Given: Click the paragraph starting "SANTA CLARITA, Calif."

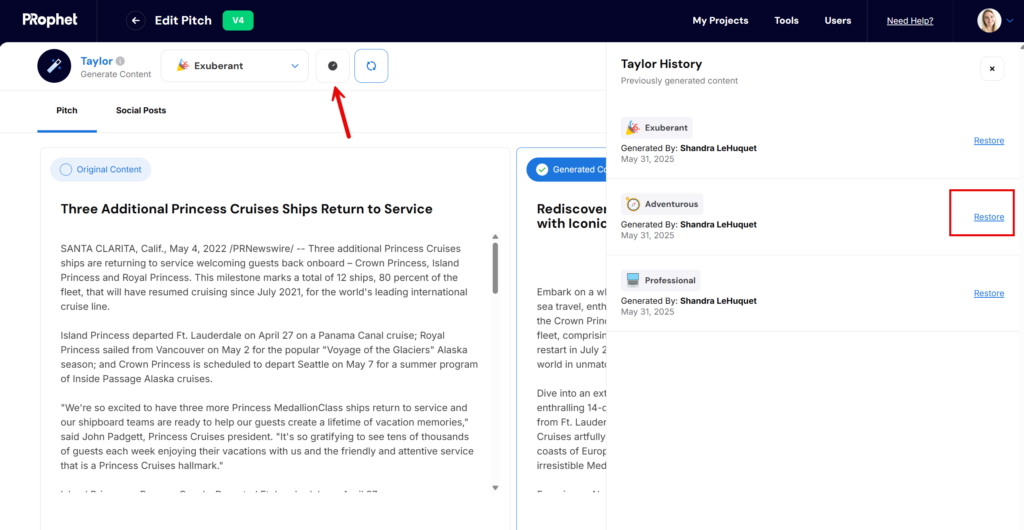Looking at the screenshot, I should tap(264, 277).
